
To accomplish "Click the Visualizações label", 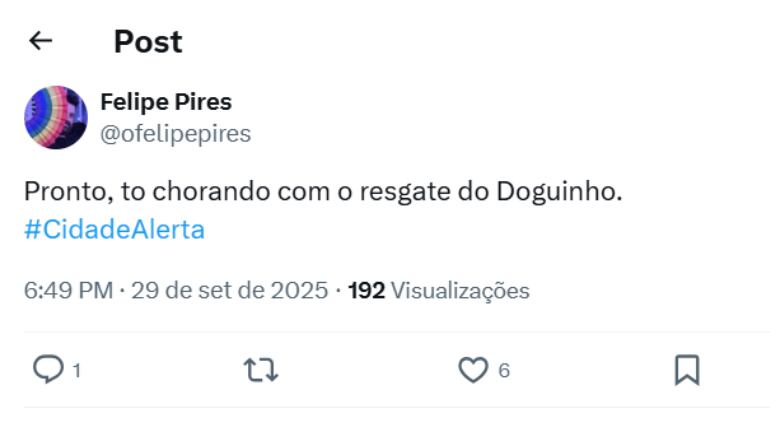I will click(x=459, y=291).
